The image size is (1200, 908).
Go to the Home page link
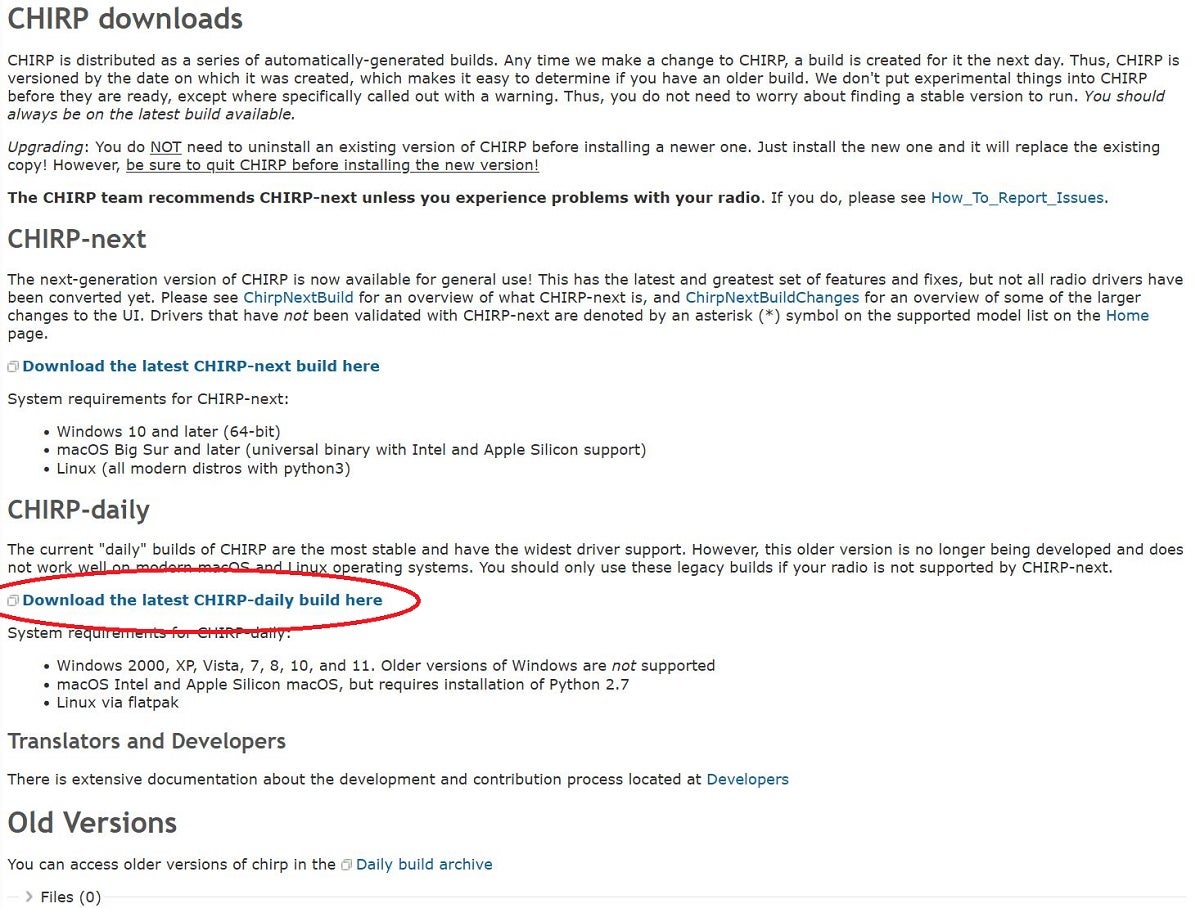(1127, 316)
